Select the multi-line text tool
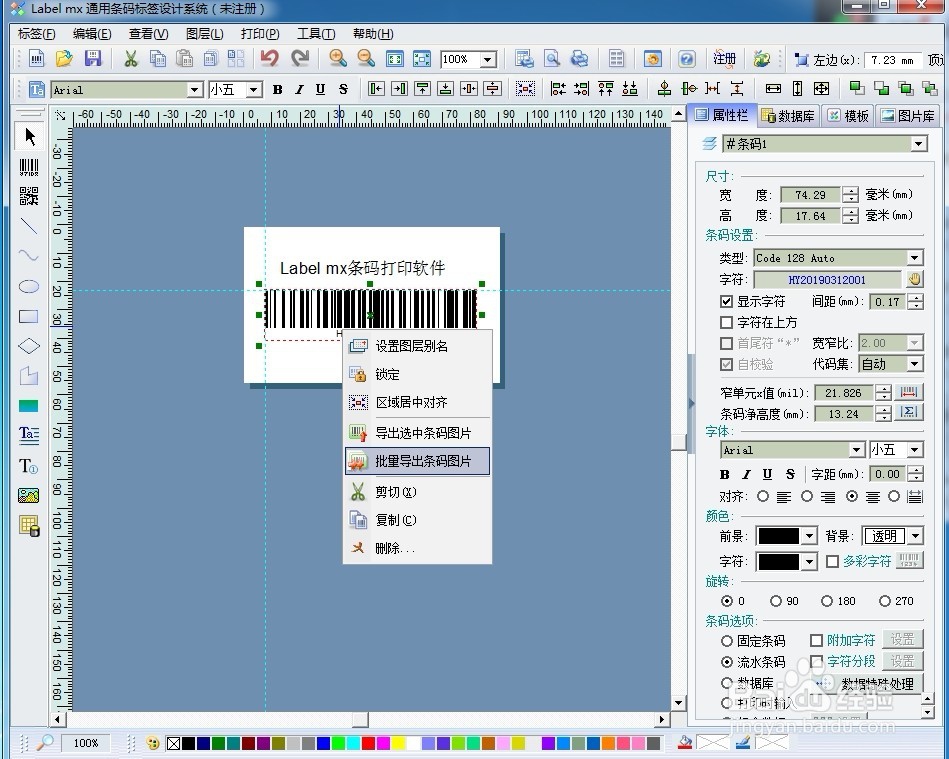This screenshot has height=759, width=949. pyautogui.click(x=28, y=435)
